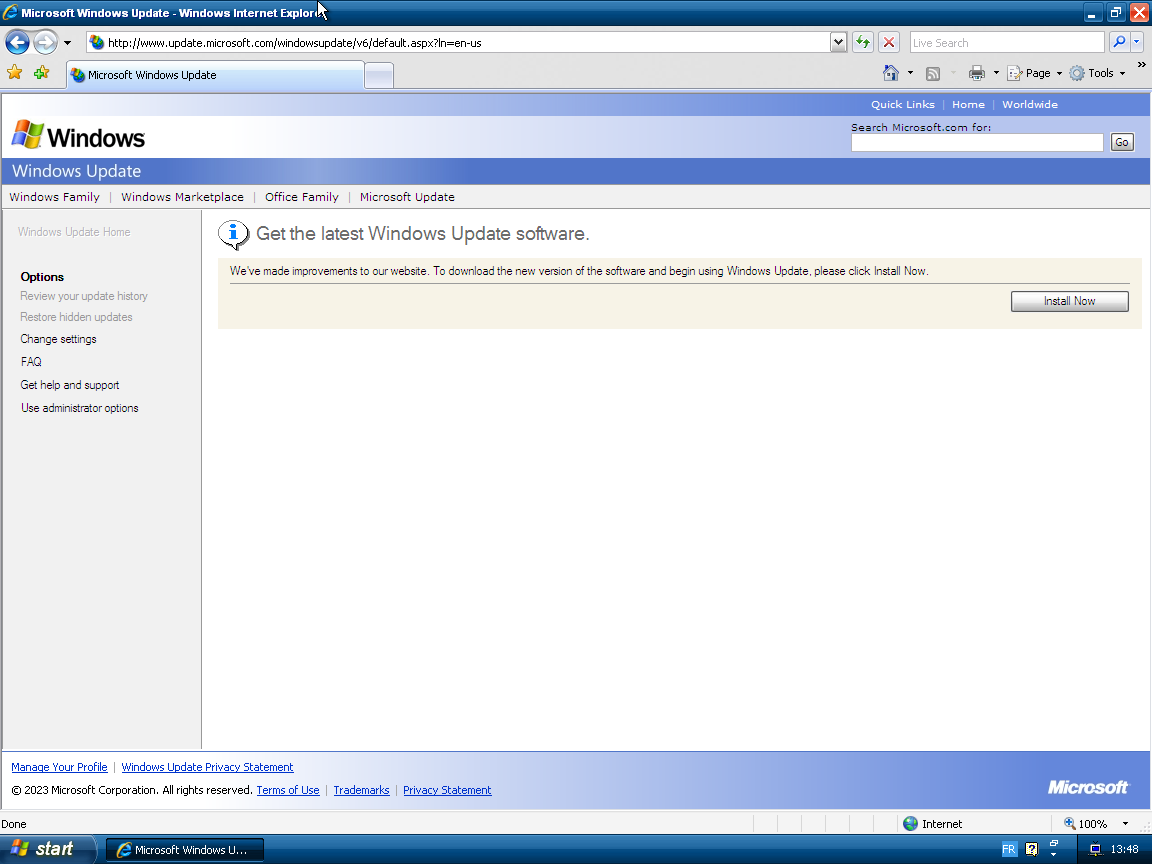The image size is (1152, 864).
Task: Expand the zoom level dropdown arrow
Action: (x=1125, y=824)
